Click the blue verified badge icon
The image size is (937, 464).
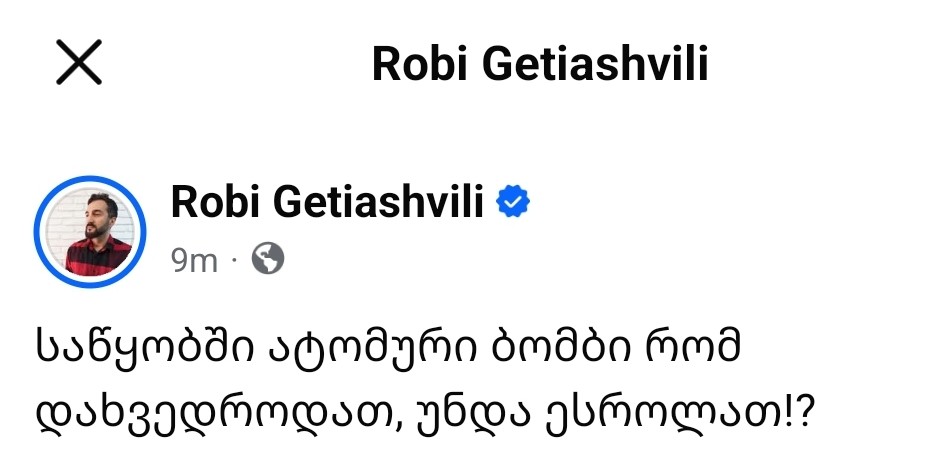point(514,203)
